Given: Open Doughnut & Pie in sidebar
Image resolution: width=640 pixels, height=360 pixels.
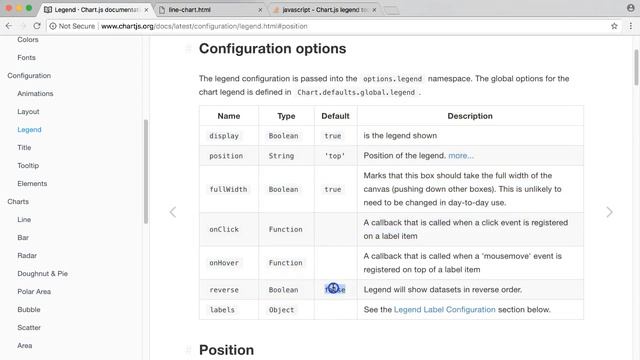Looking at the screenshot, I should click(x=42, y=273).
